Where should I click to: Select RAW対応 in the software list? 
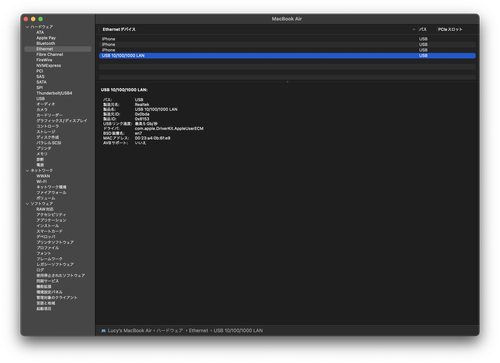click(x=45, y=209)
